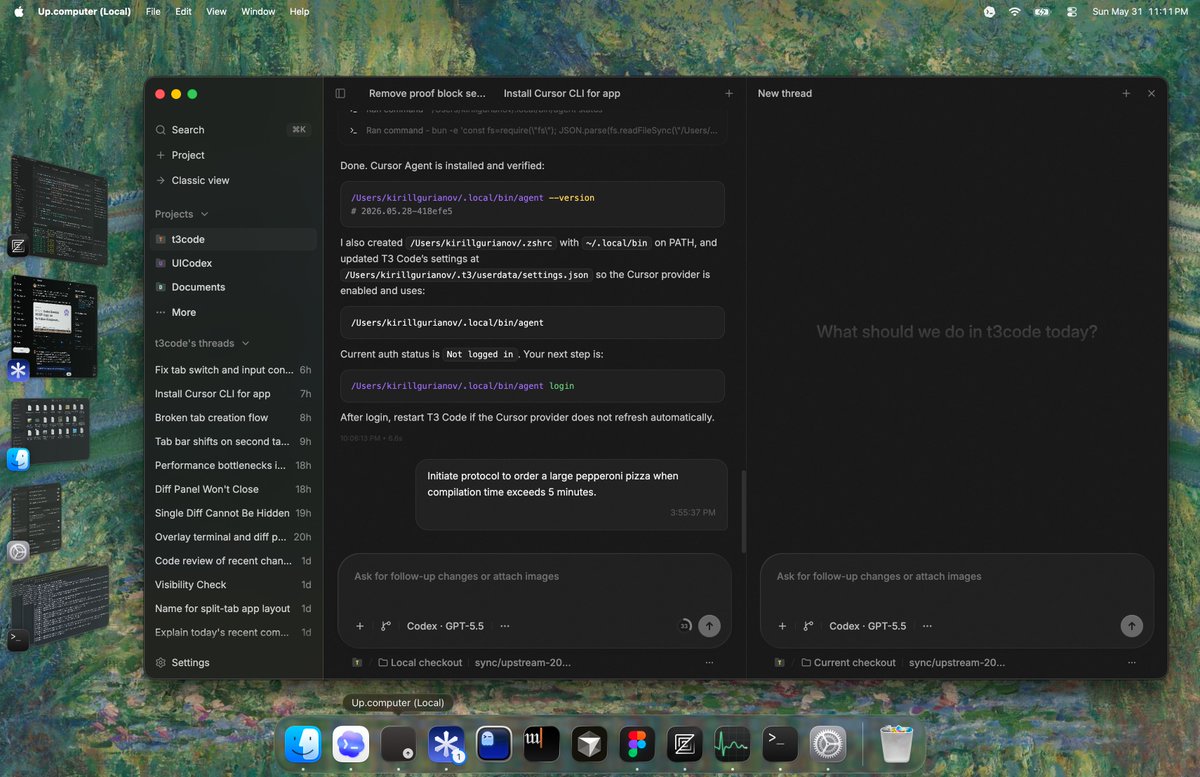Open the File menu
Image resolution: width=1200 pixels, height=777 pixels.
coord(153,11)
